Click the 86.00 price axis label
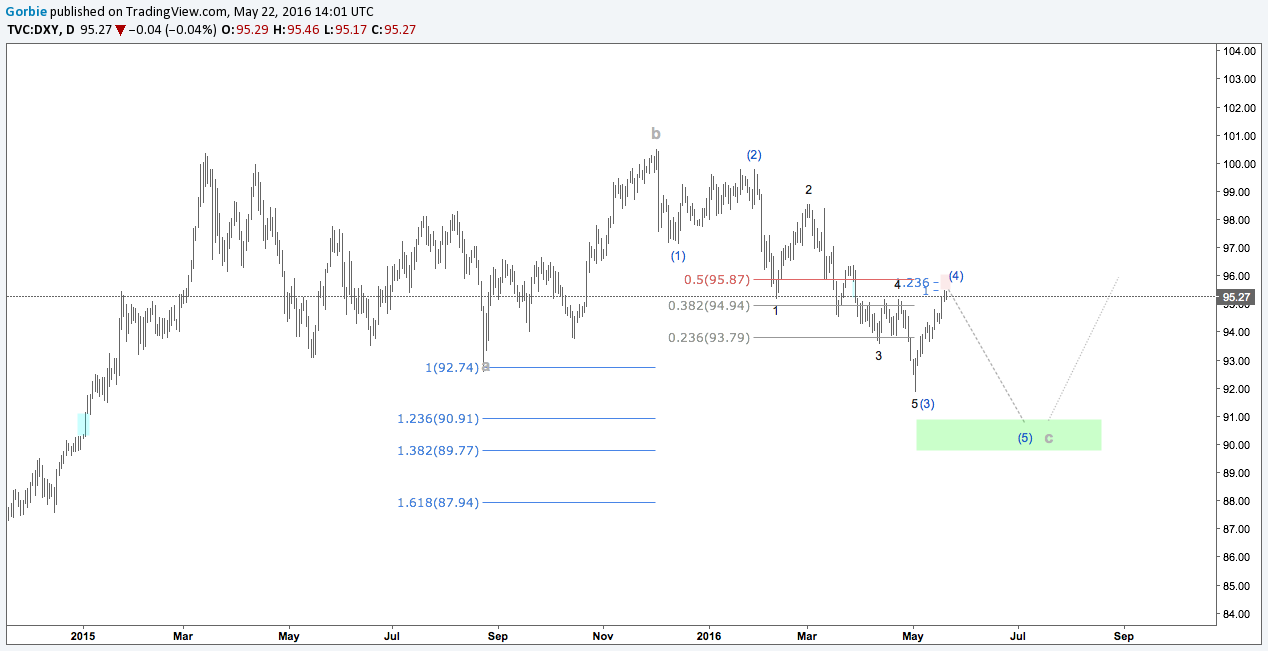 pyautogui.click(x=1238, y=557)
